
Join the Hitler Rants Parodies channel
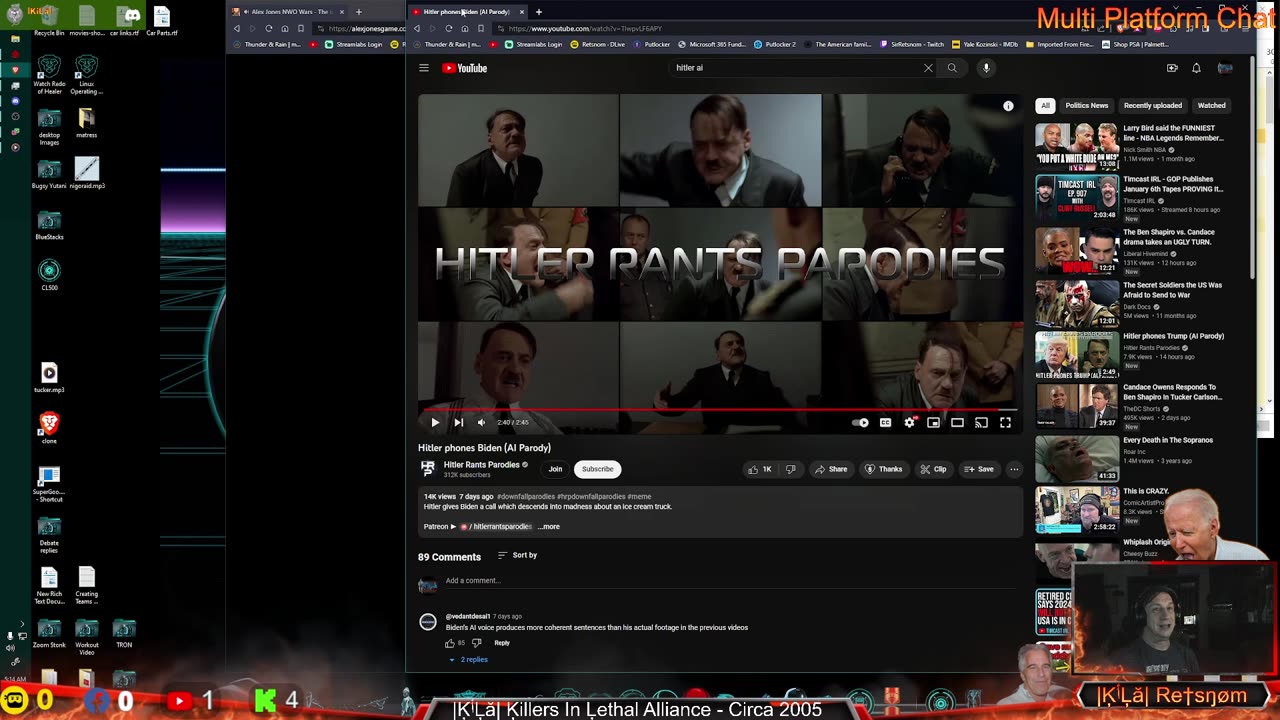click(x=555, y=469)
